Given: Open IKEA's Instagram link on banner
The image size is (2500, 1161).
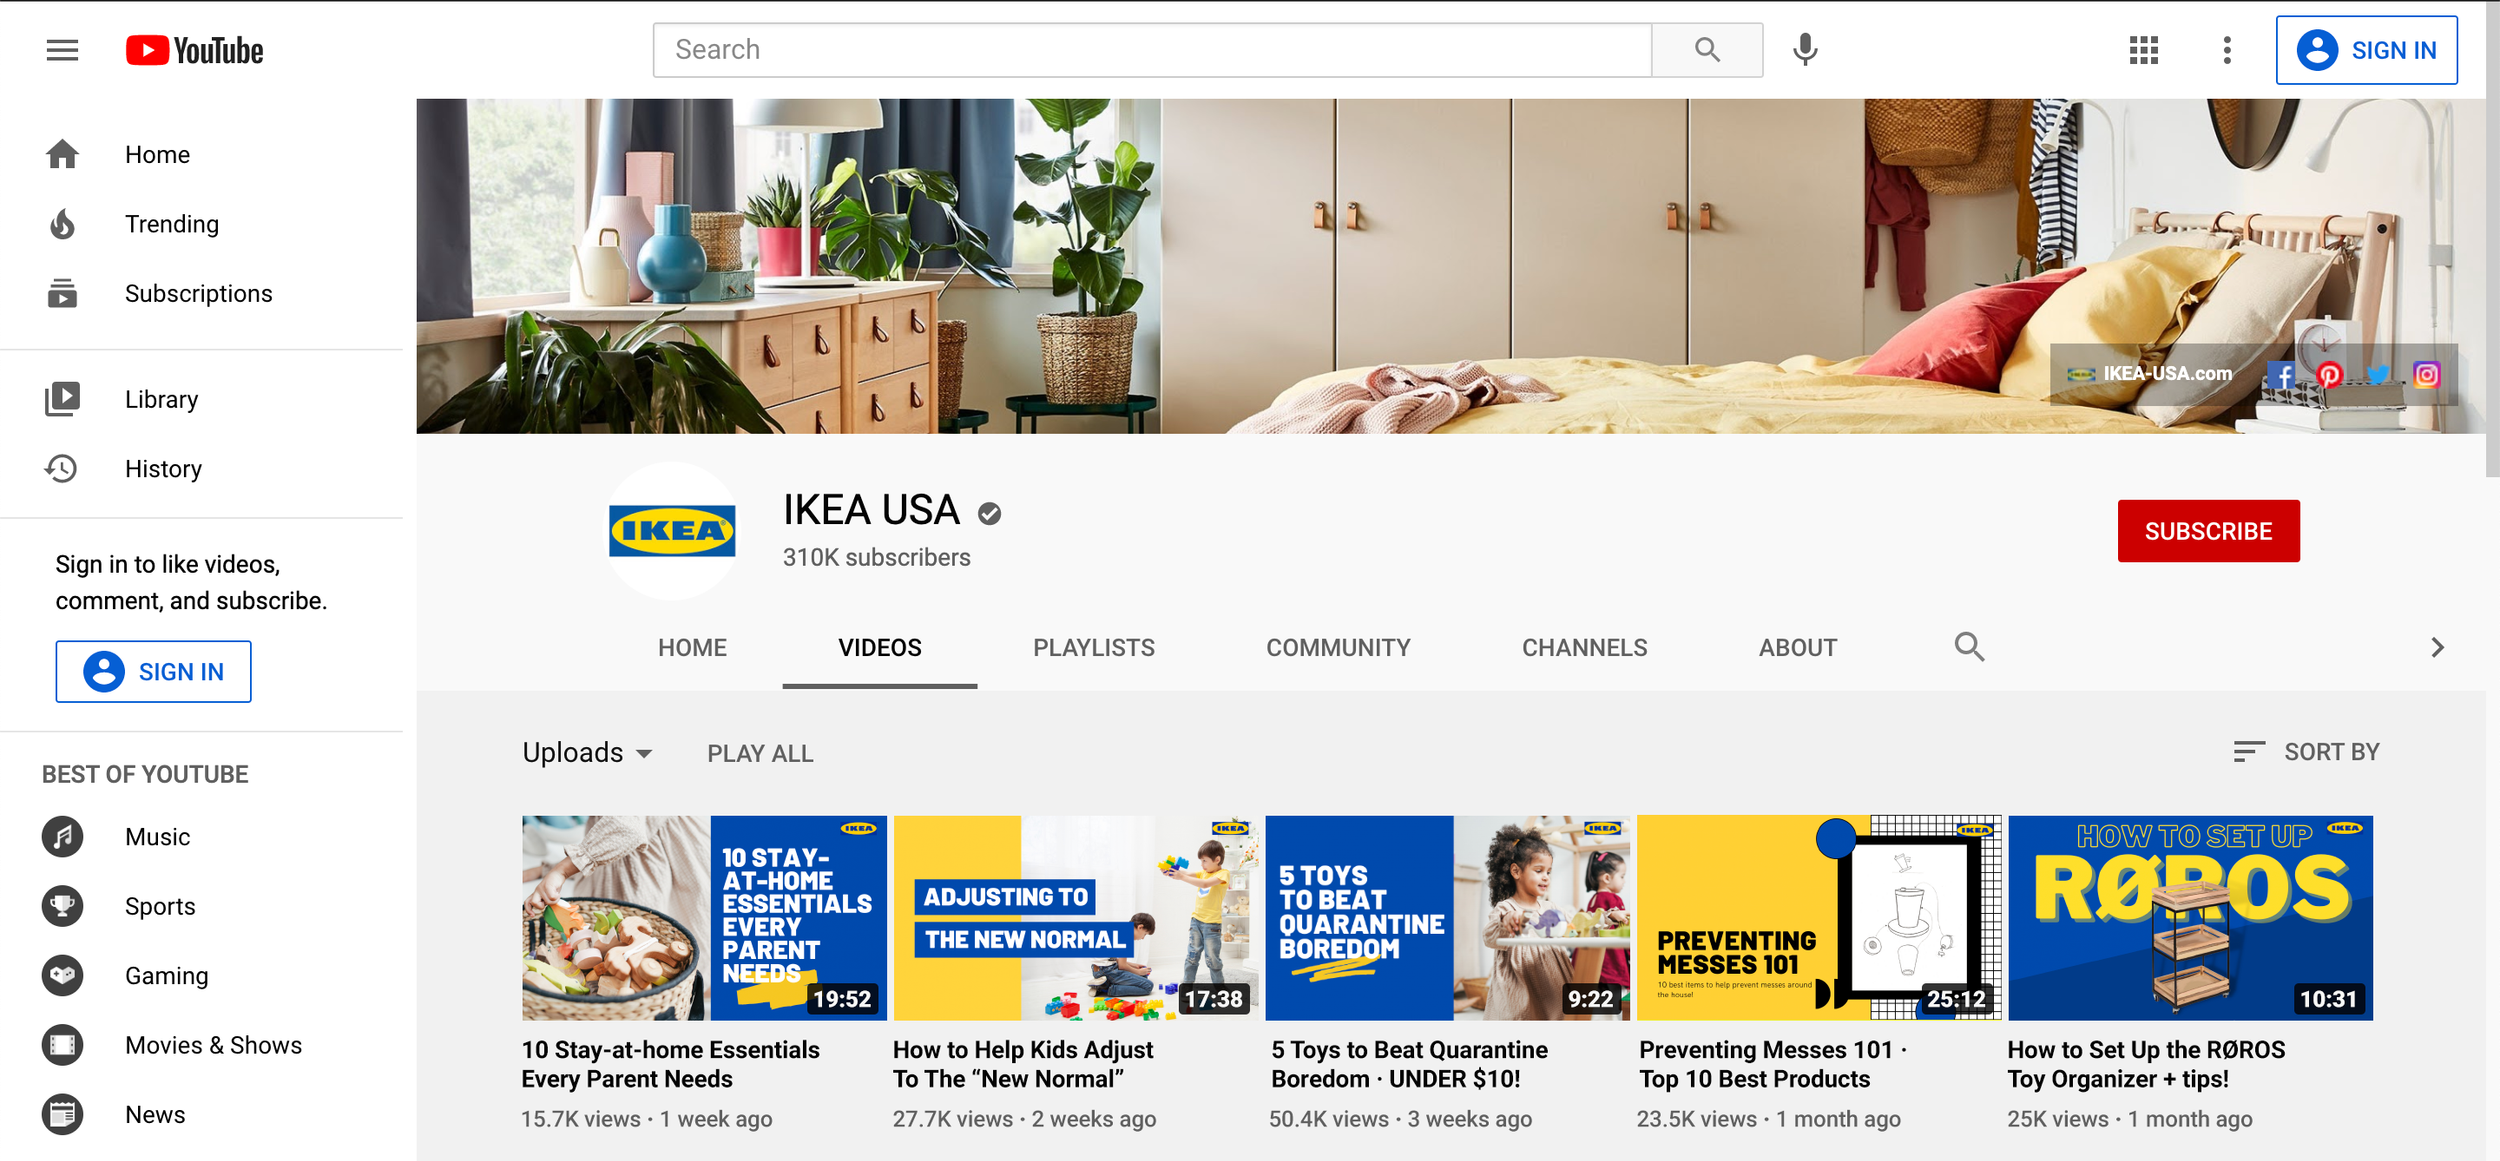Looking at the screenshot, I should pos(2427,375).
